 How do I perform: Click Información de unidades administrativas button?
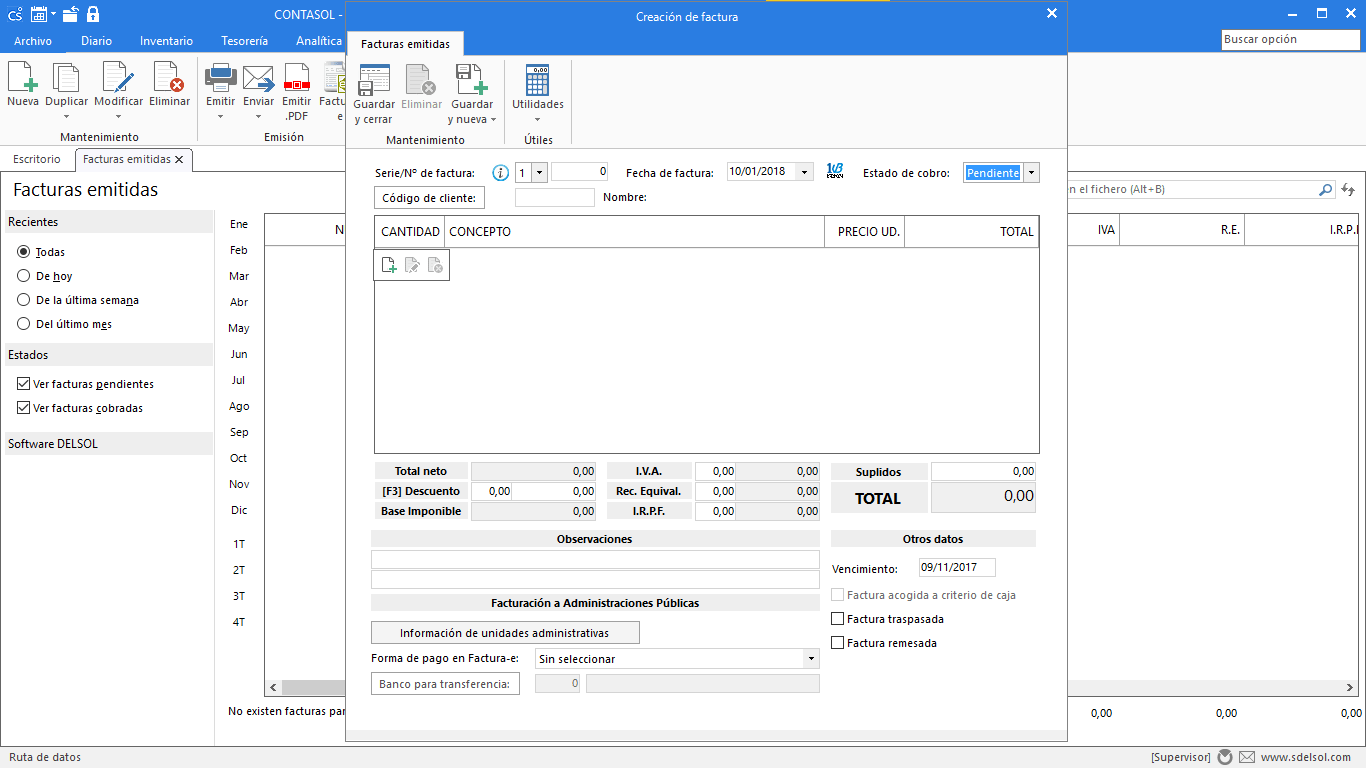tap(505, 633)
